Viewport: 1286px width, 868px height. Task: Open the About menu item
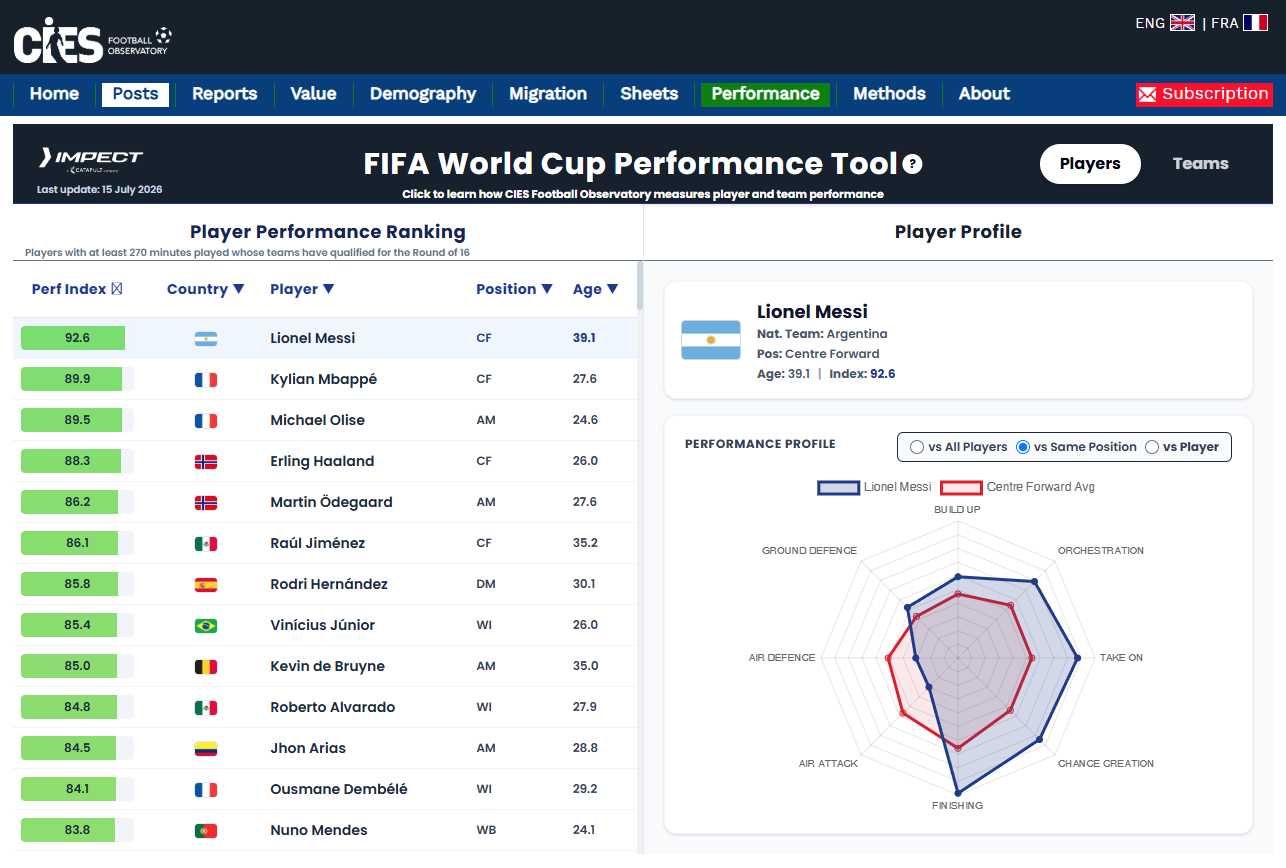tap(985, 94)
